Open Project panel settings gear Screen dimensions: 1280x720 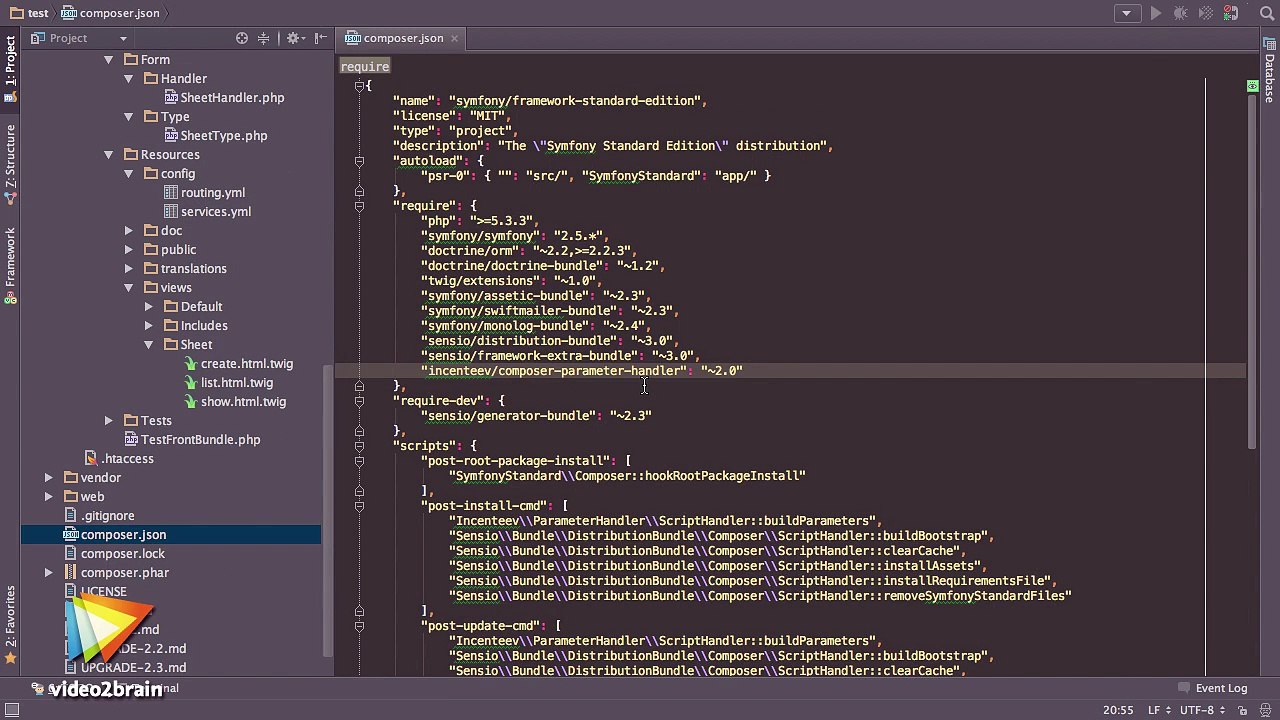pos(294,38)
